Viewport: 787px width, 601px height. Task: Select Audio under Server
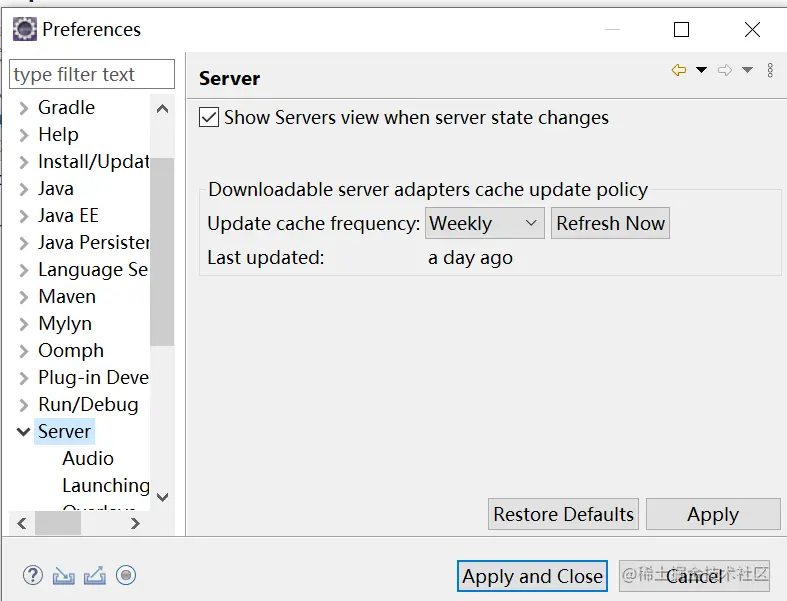88,459
